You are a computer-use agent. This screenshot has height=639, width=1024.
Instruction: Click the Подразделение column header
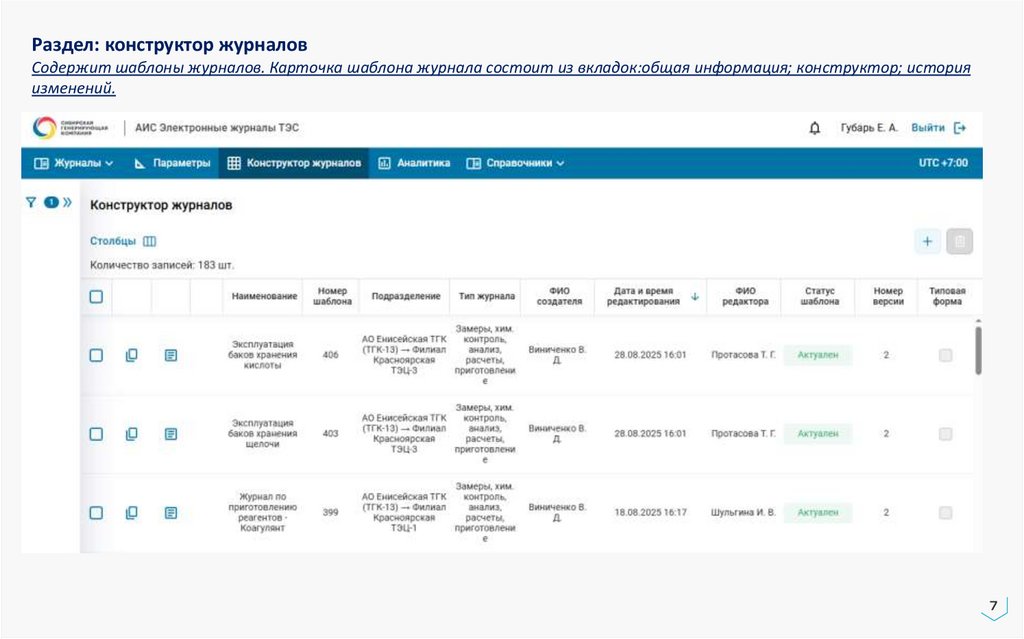point(406,297)
